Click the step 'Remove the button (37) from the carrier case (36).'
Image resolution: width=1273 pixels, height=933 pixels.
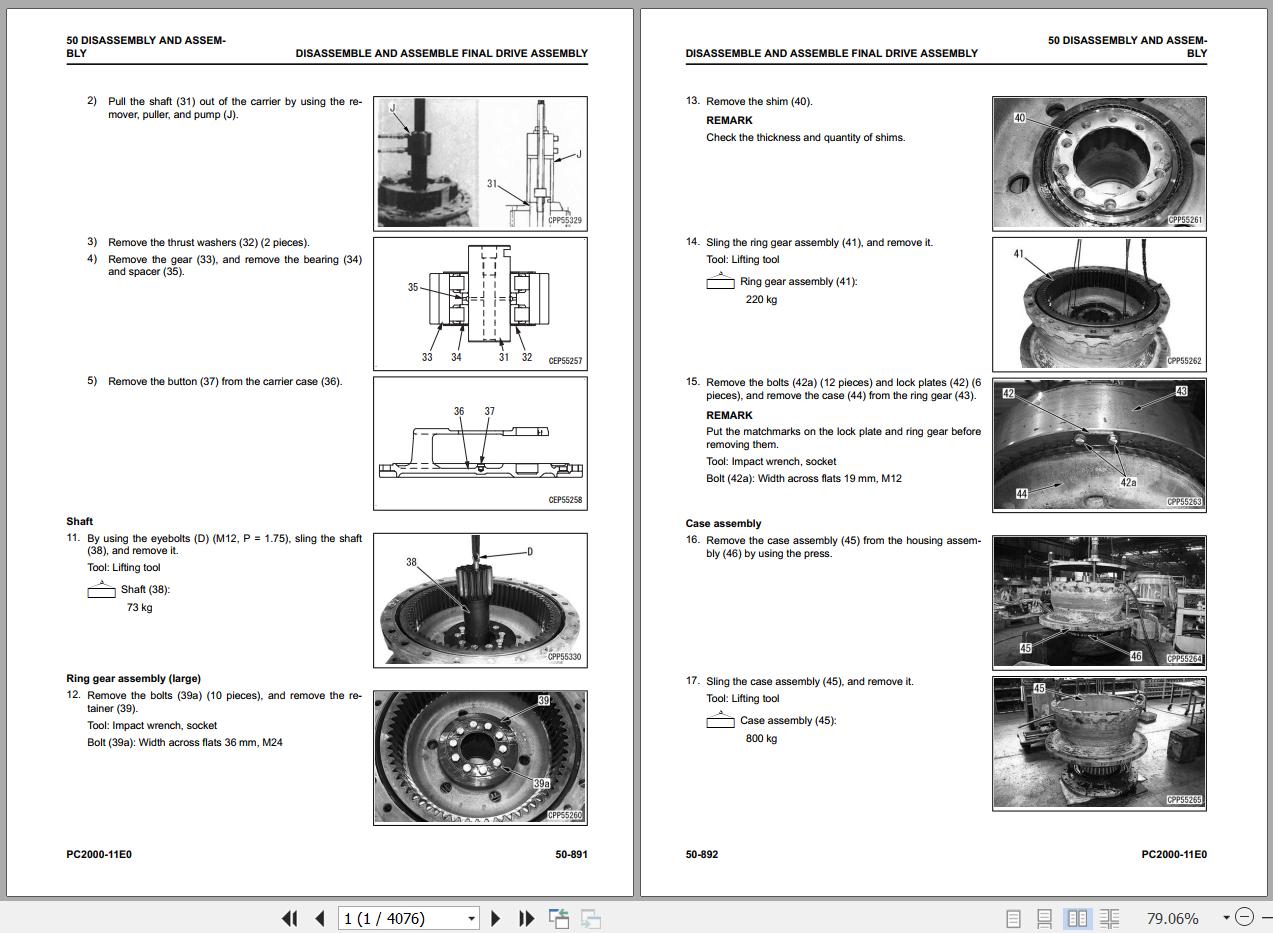pos(225,381)
